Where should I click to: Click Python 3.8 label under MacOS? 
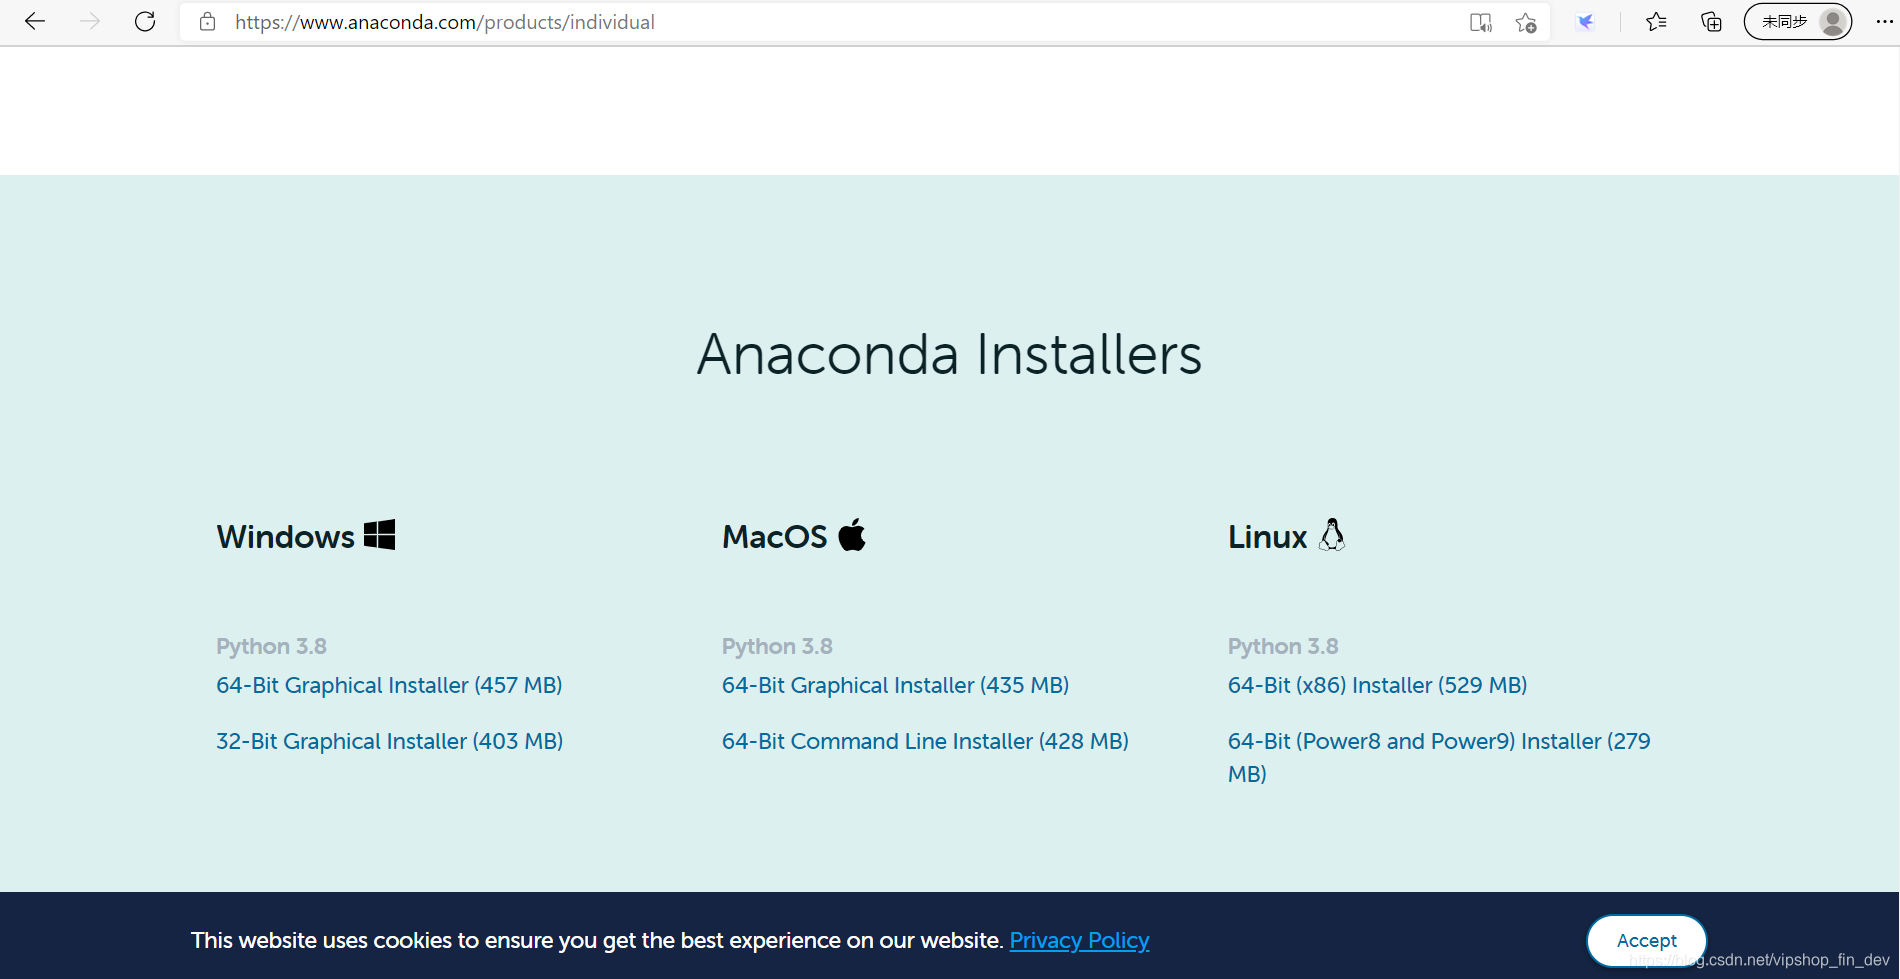[777, 646]
